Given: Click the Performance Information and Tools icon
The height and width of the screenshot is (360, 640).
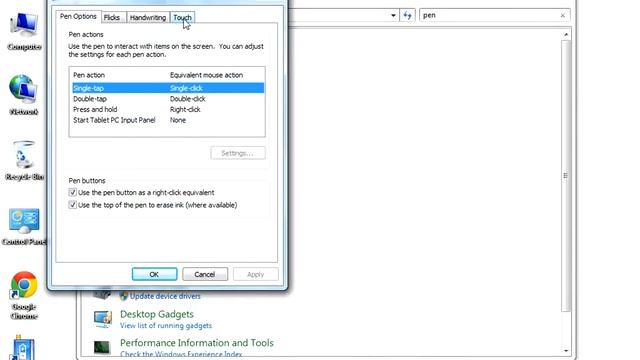Looking at the screenshot, I should coord(102,347).
